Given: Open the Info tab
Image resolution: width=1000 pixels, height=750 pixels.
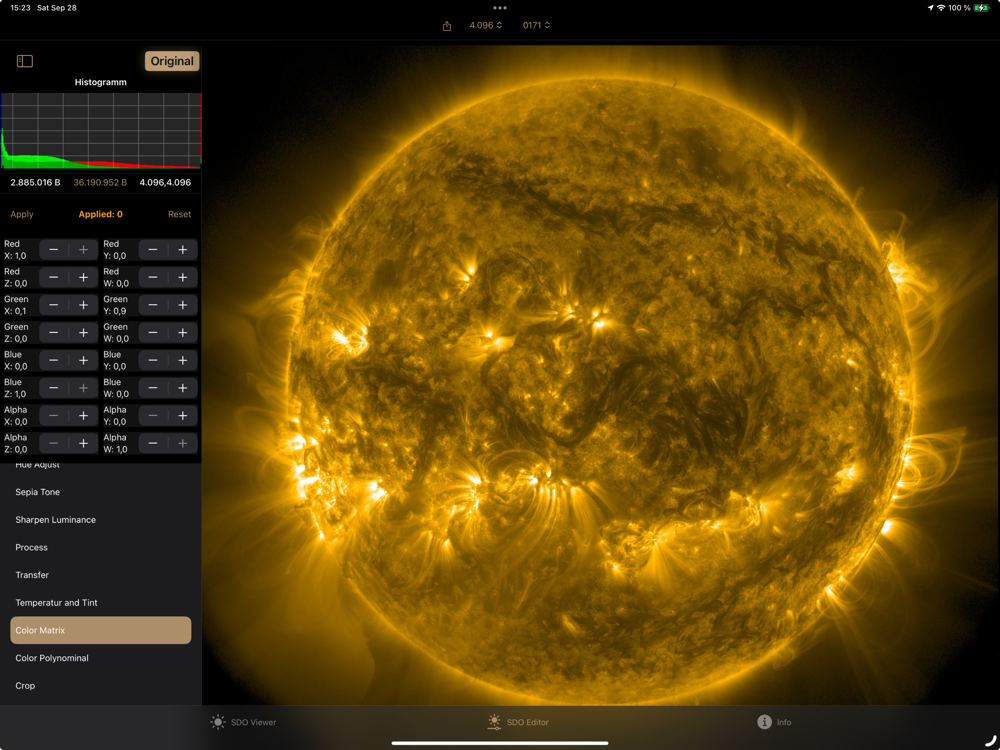Looking at the screenshot, I should point(774,722).
